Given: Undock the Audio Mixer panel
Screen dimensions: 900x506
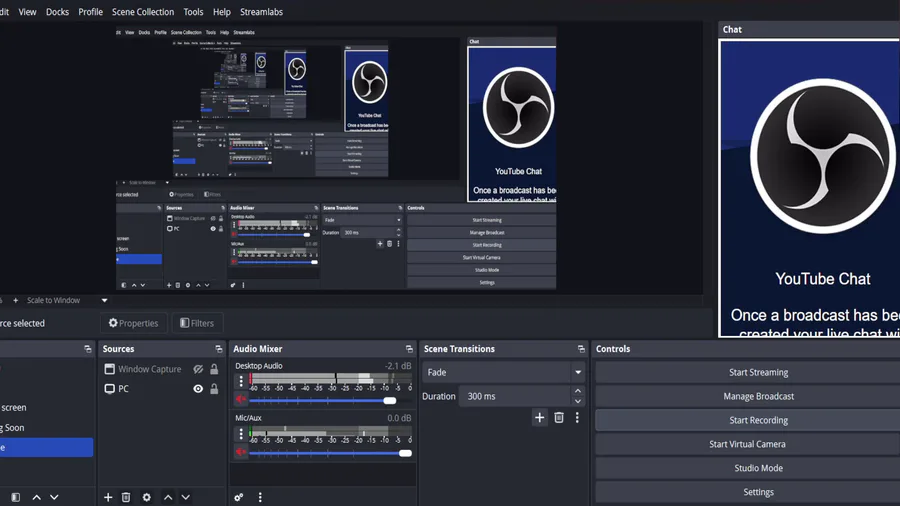Looking at the screenshot, I should [409, 349].
